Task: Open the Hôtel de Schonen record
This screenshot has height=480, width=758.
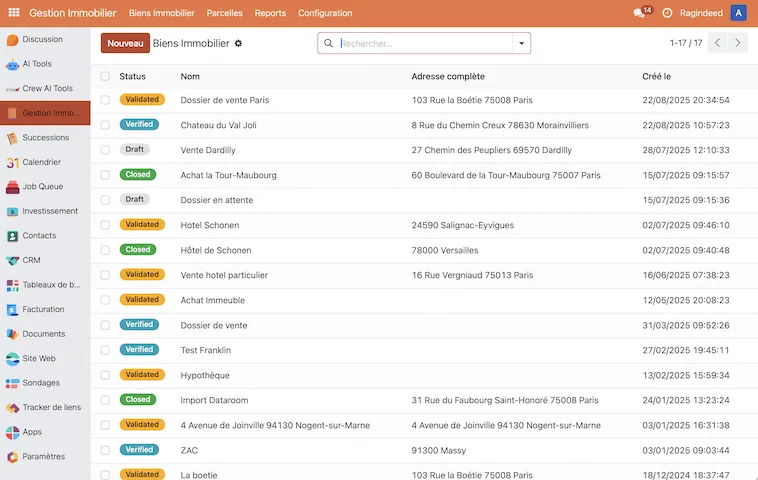Action: click(x=216, y=250)
